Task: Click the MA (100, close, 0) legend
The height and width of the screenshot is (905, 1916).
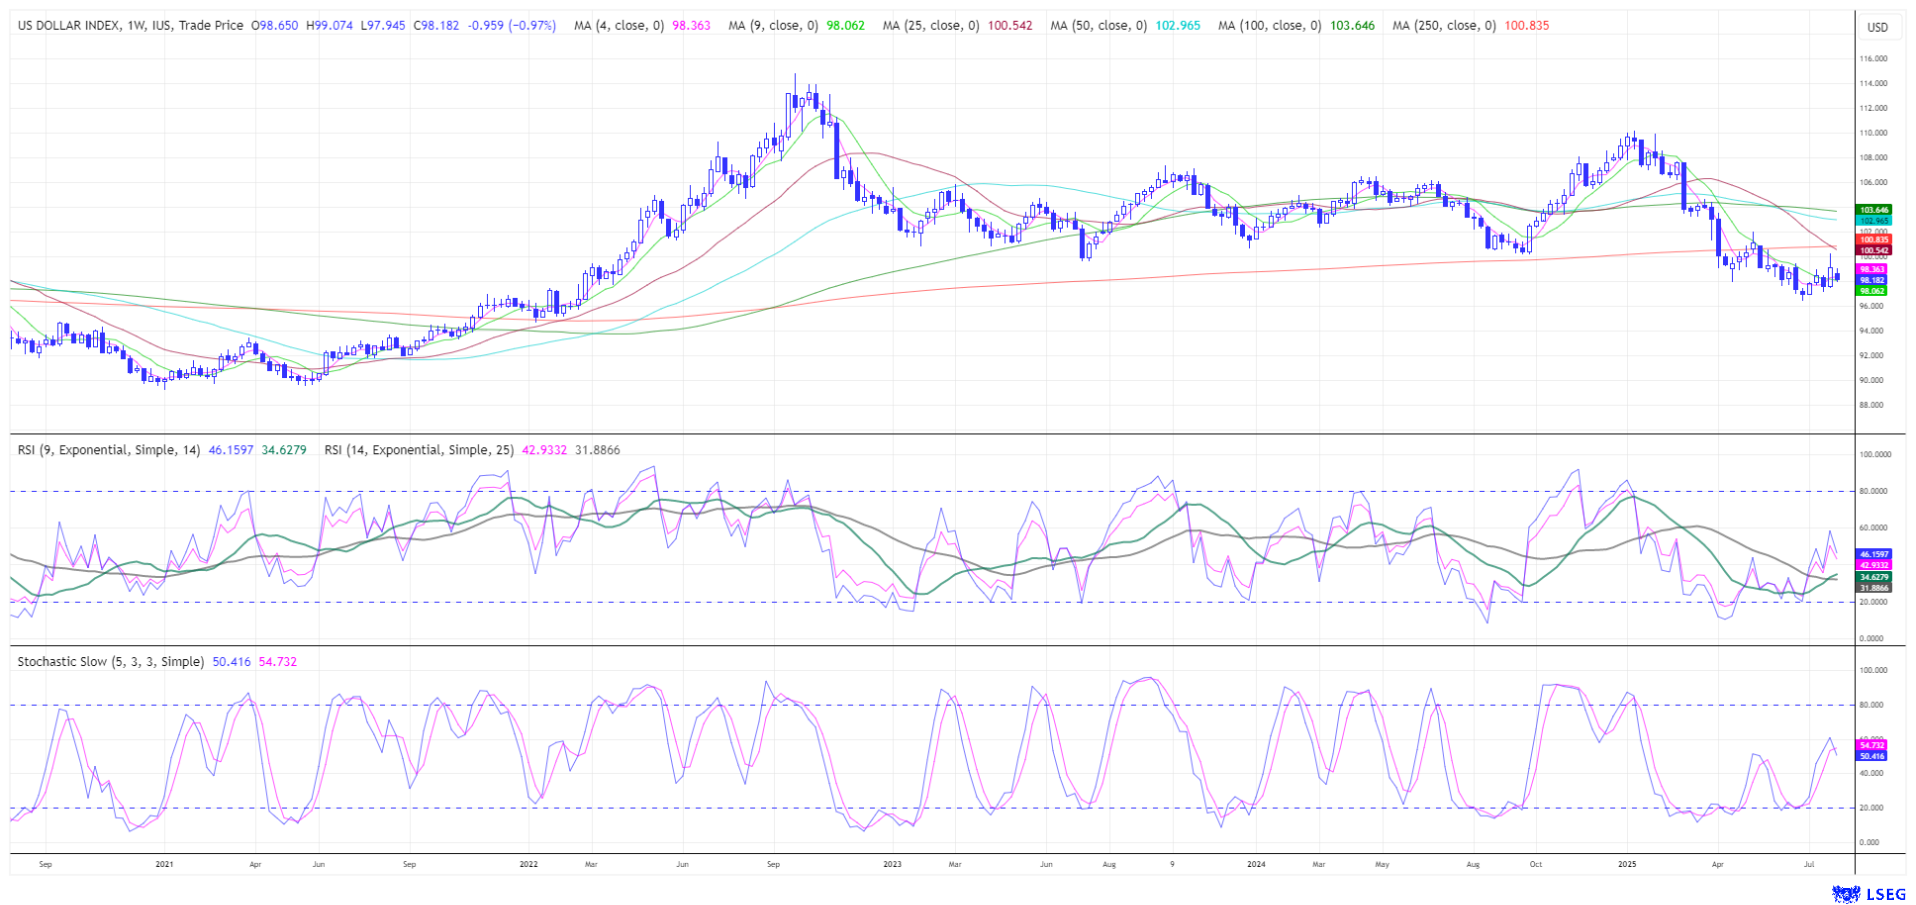Action: coord(1269,26)
